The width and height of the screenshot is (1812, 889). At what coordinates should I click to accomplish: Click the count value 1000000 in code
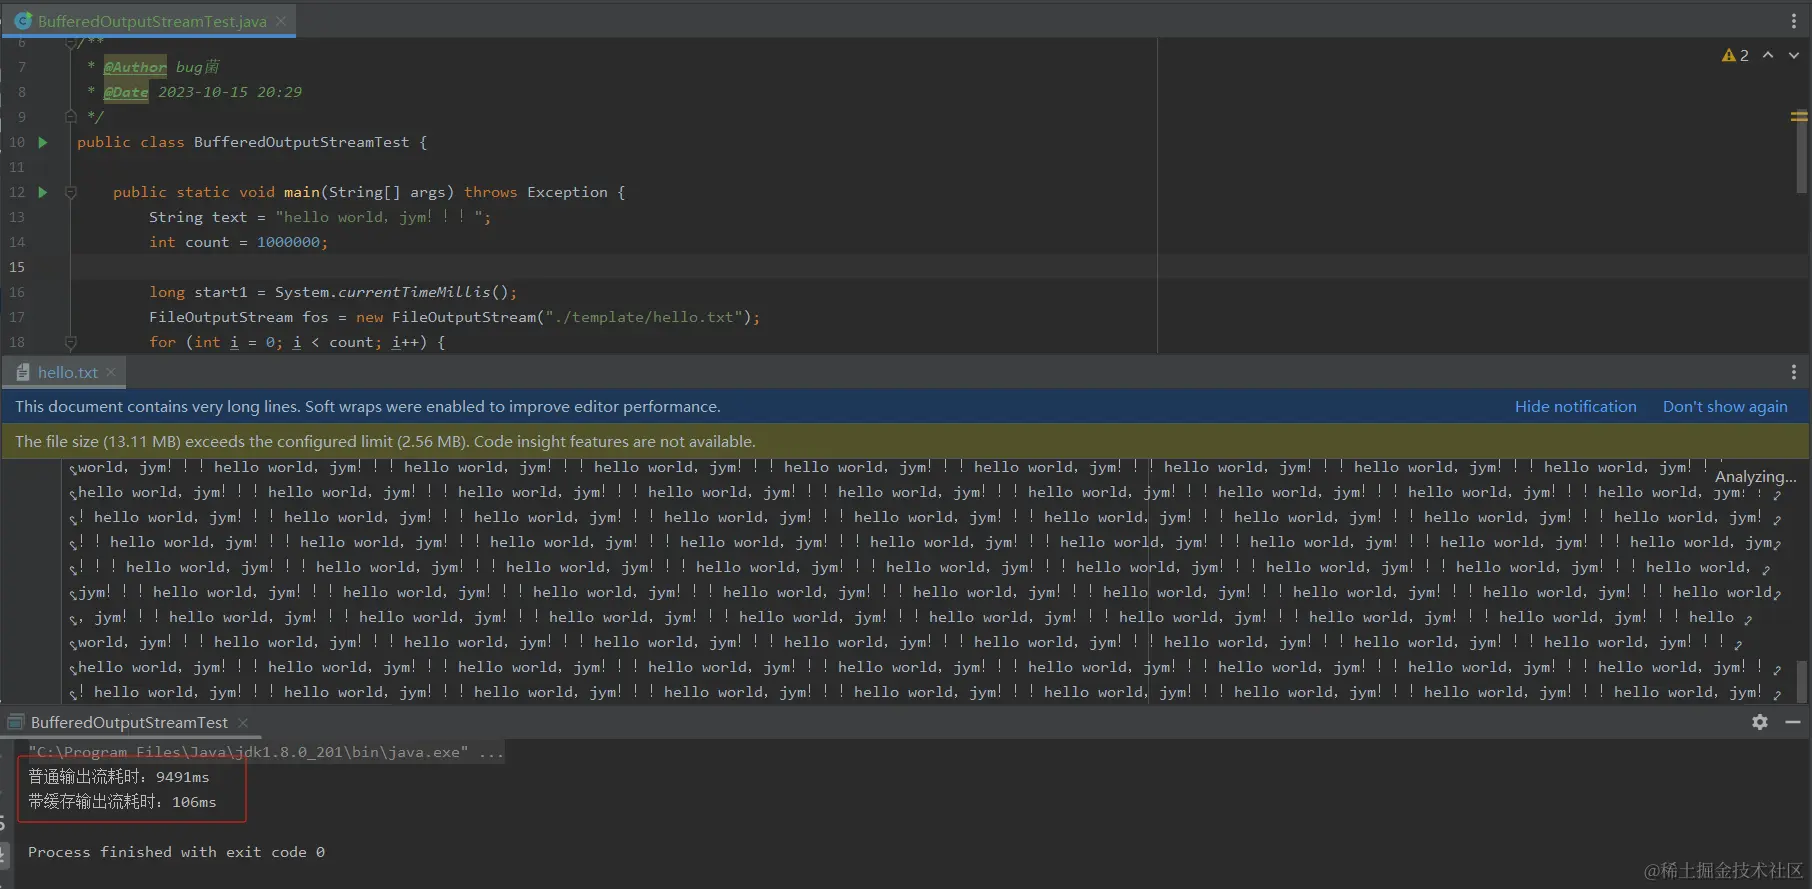[288, 242]
